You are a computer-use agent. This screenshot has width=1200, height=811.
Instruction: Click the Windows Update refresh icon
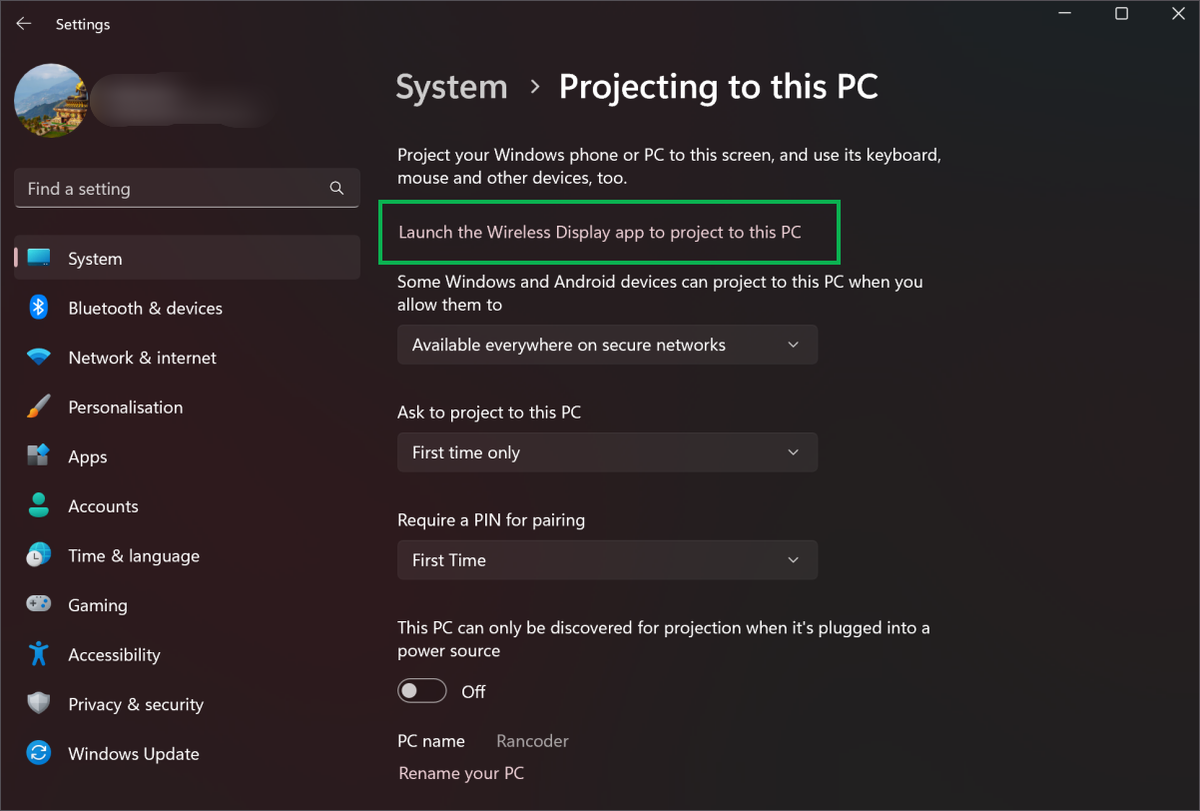point(38,753)
